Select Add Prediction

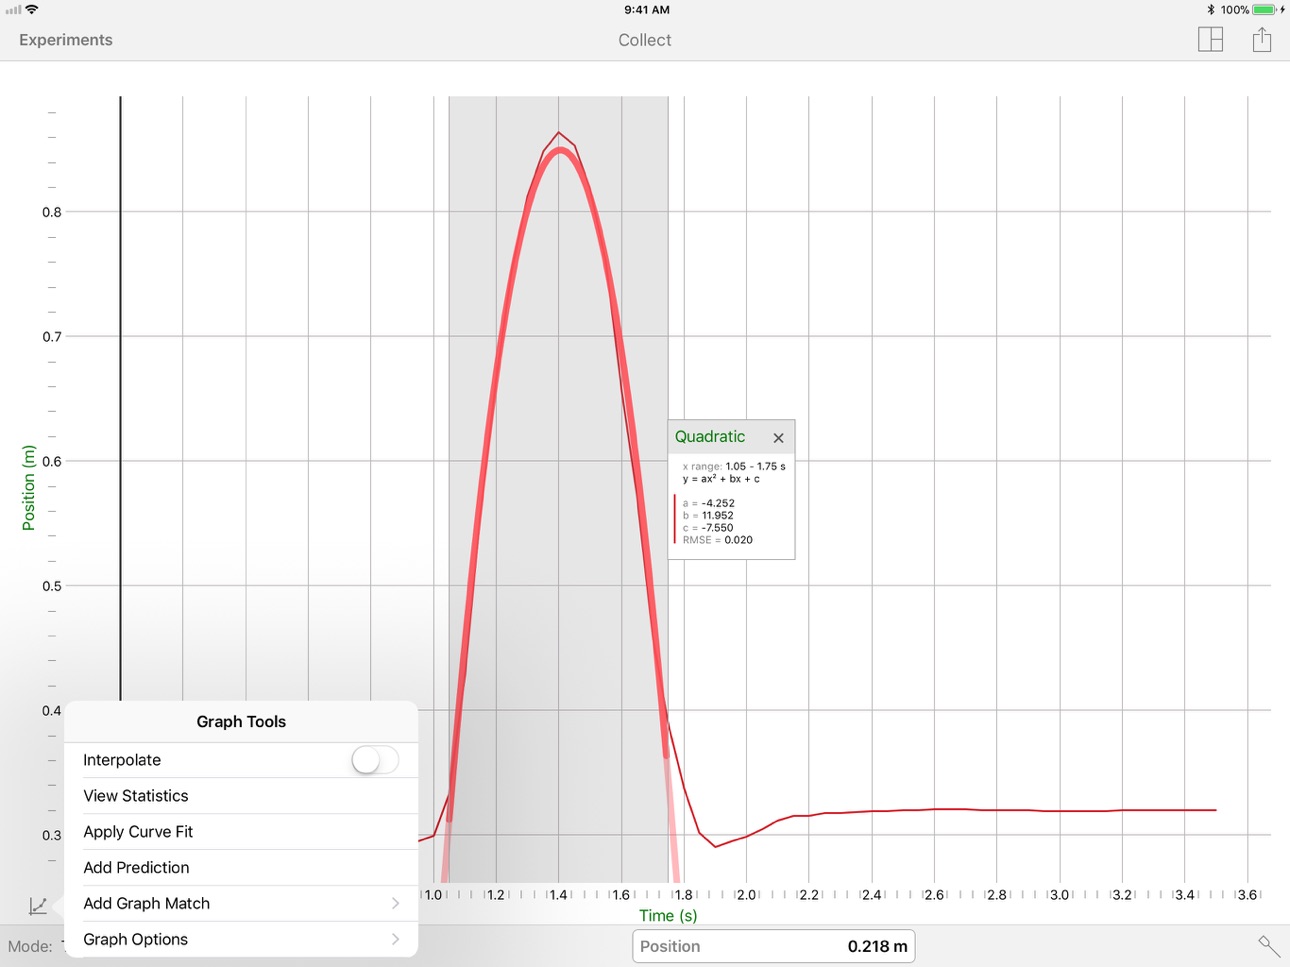pos(241,868)
